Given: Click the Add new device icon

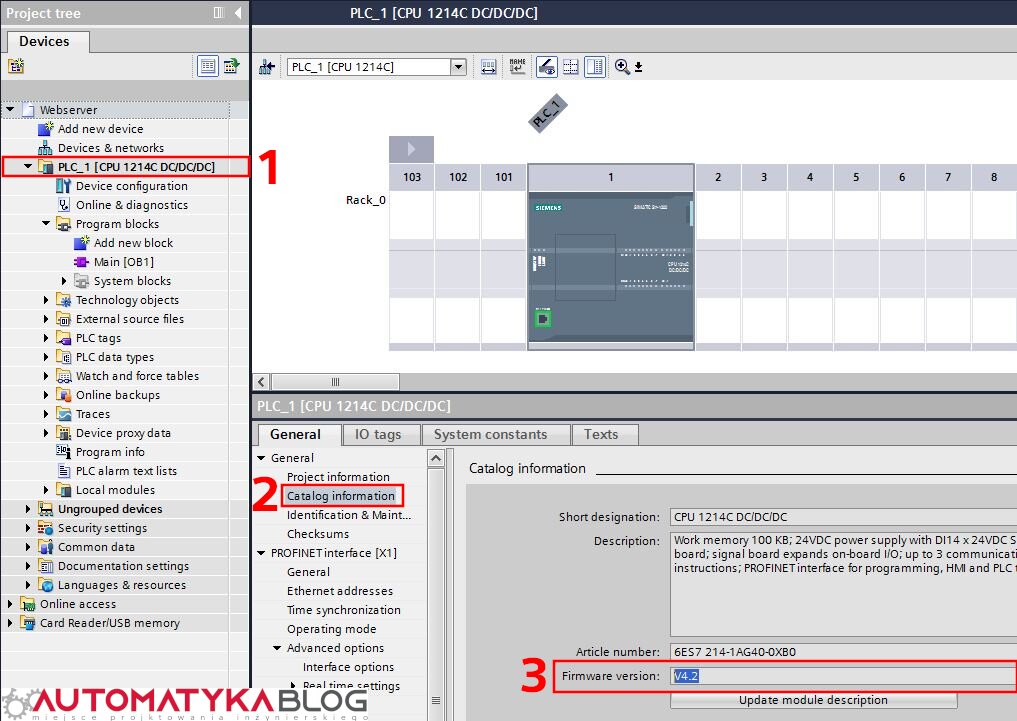Looking at the screenshot, I should [45, 128].
